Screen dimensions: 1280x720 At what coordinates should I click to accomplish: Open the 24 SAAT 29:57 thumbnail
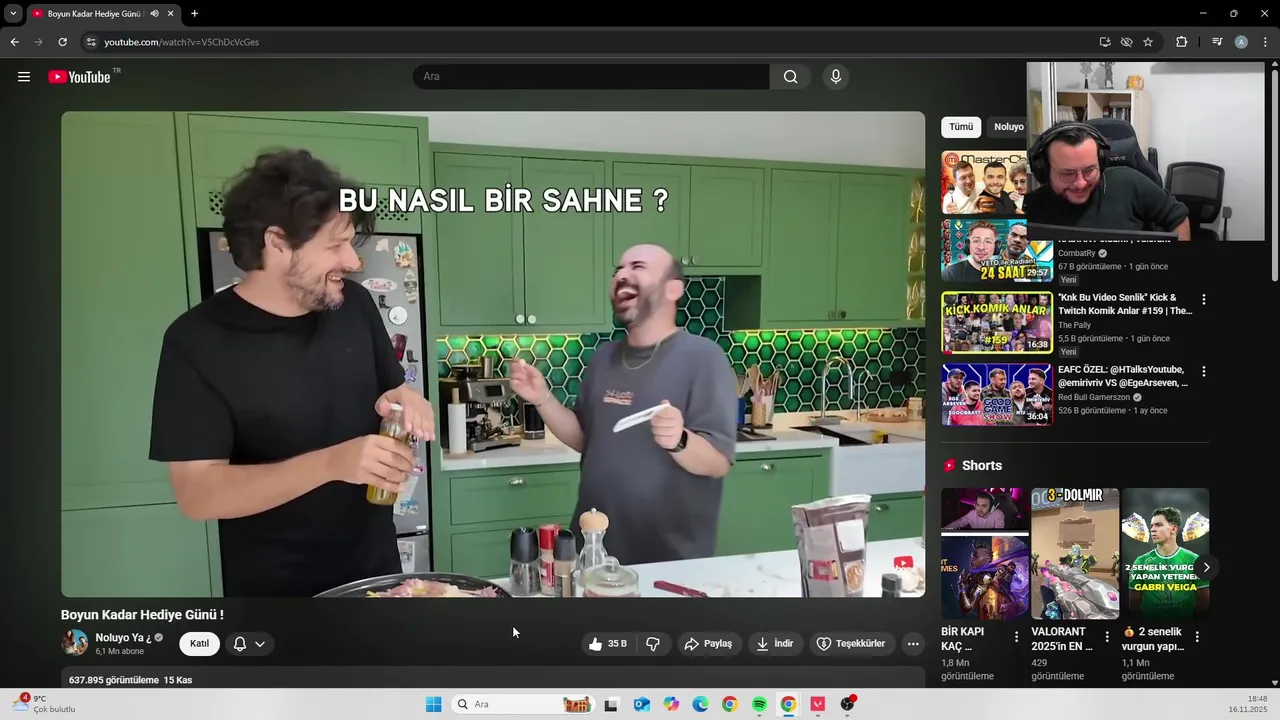click(x=997, y=250)
